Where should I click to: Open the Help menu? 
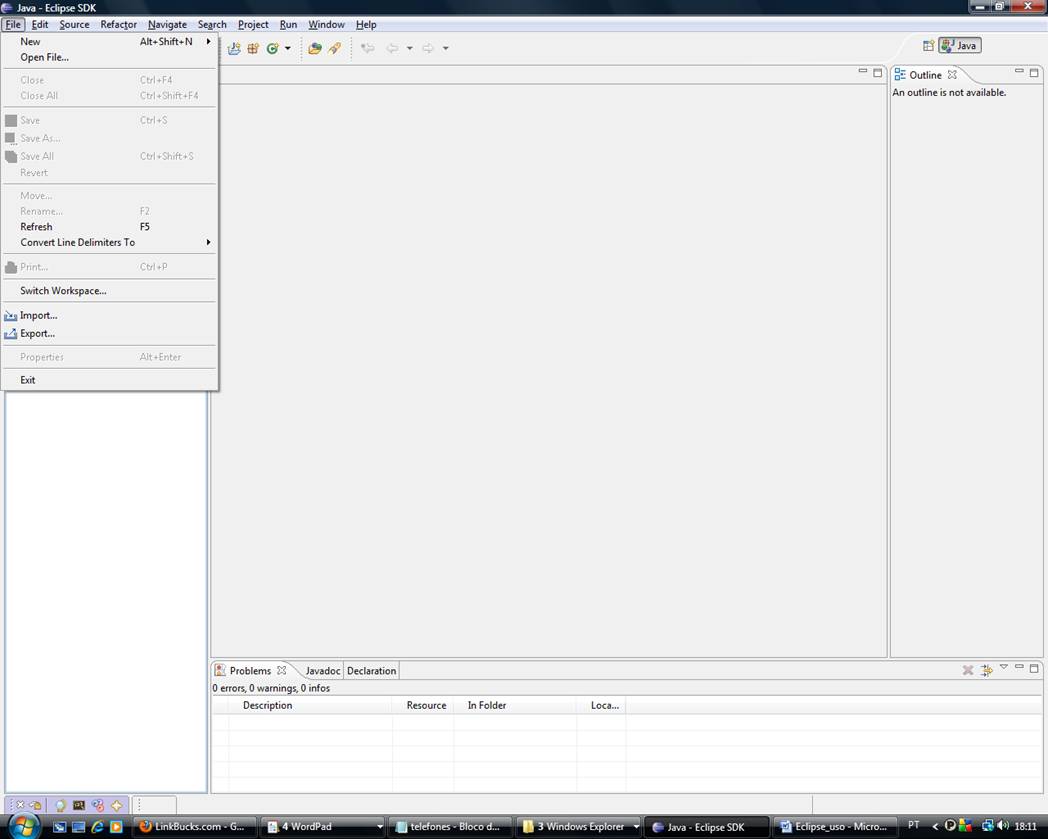[366, 25]
